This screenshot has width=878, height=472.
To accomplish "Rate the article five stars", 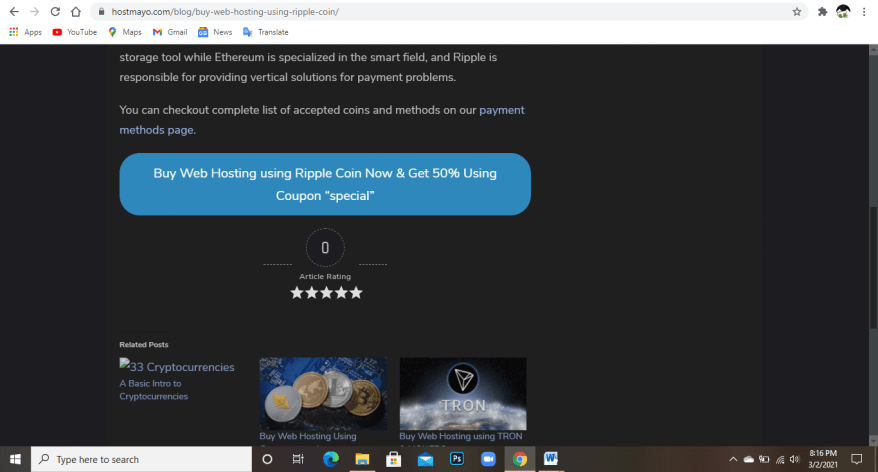I will click(356, 293).
